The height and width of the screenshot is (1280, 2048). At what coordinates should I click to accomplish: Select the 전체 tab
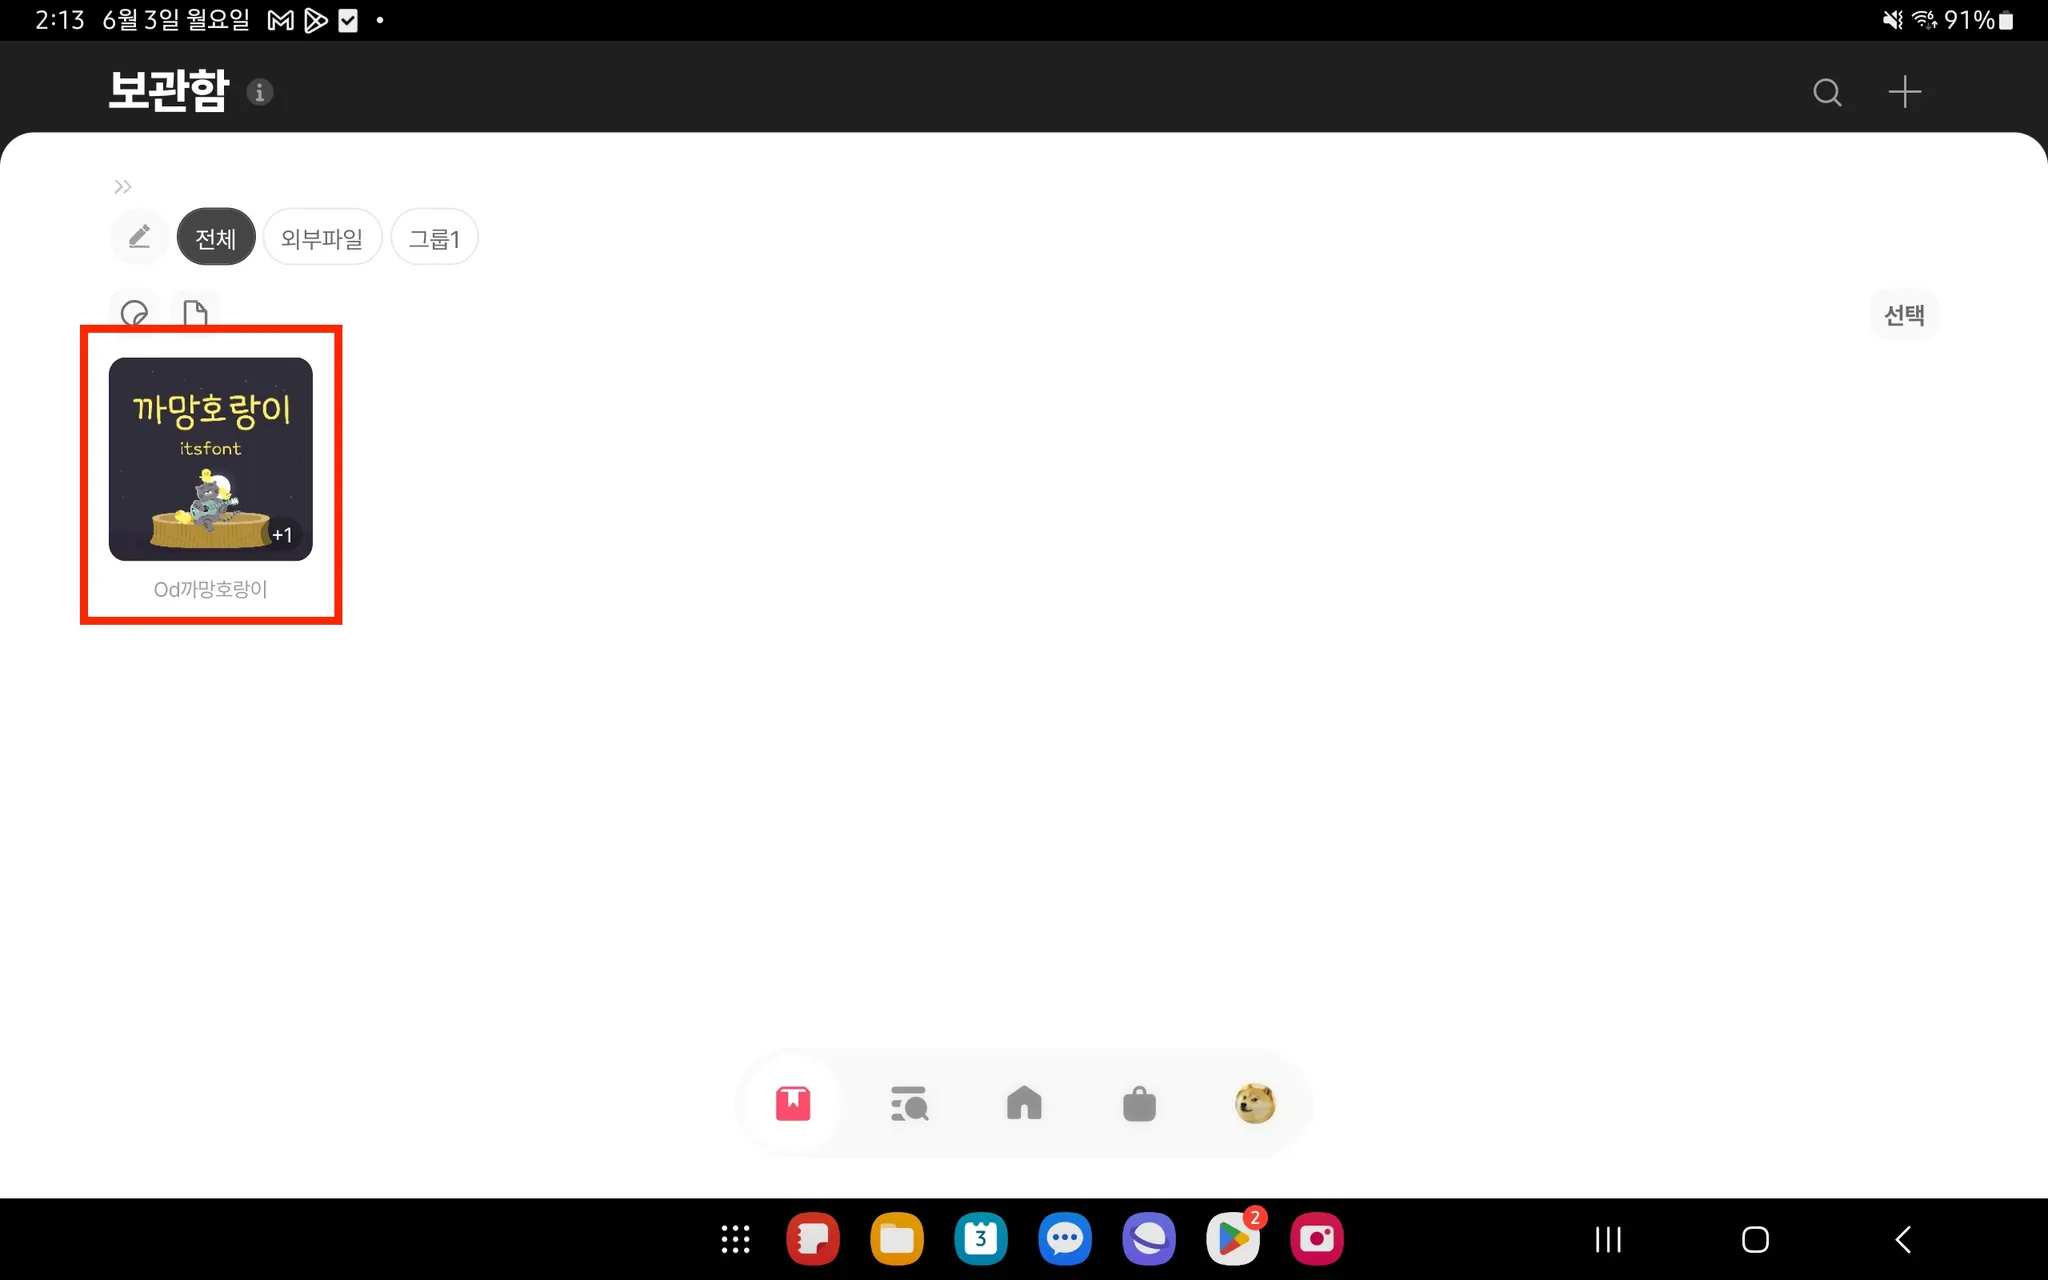click(216, 238)
